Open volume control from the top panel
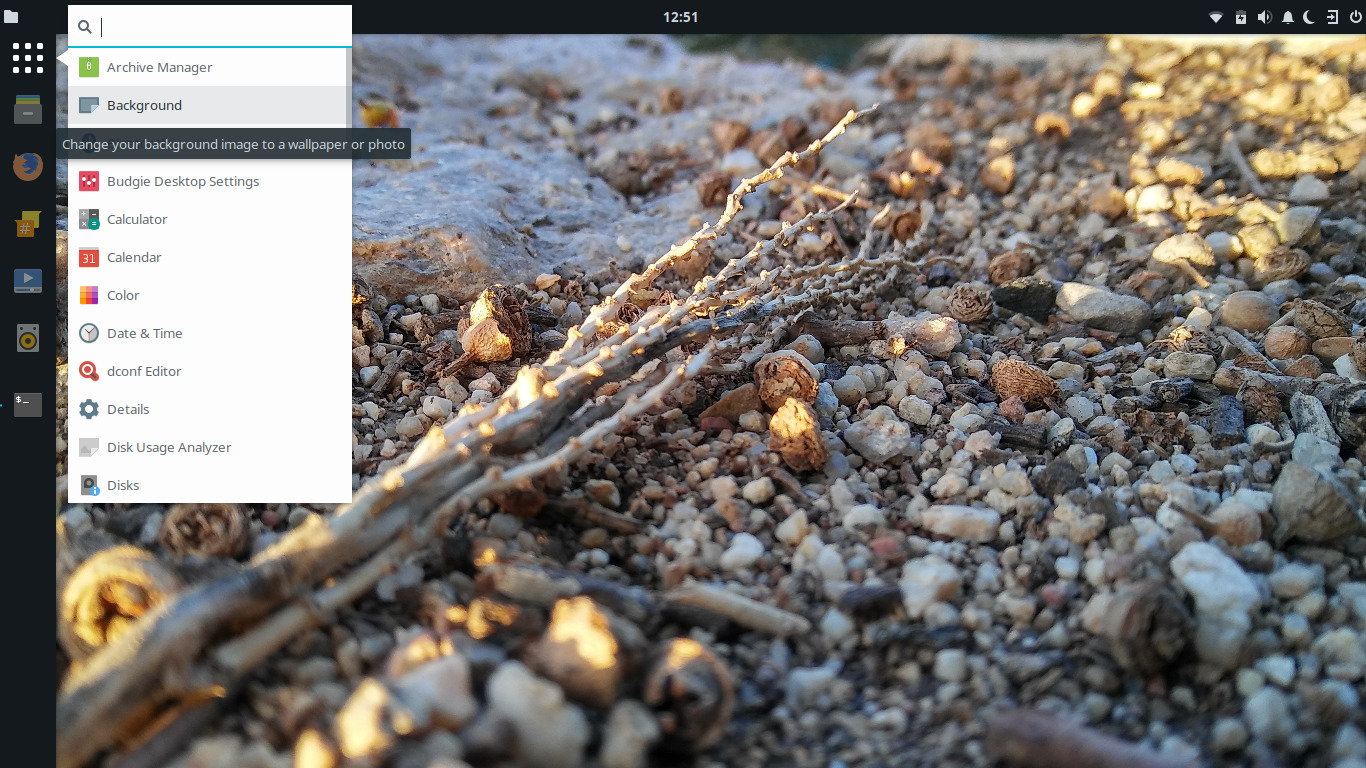Image resolution: width=1366 pixels, height=768 pixels. (1264, 17)
